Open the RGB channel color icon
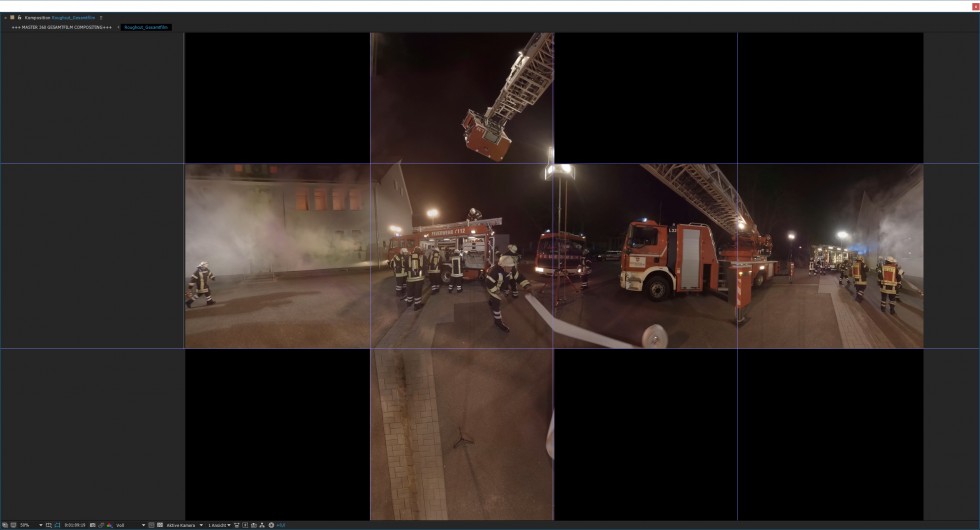Viewport: 980px width, 530px height. (109, 525)
